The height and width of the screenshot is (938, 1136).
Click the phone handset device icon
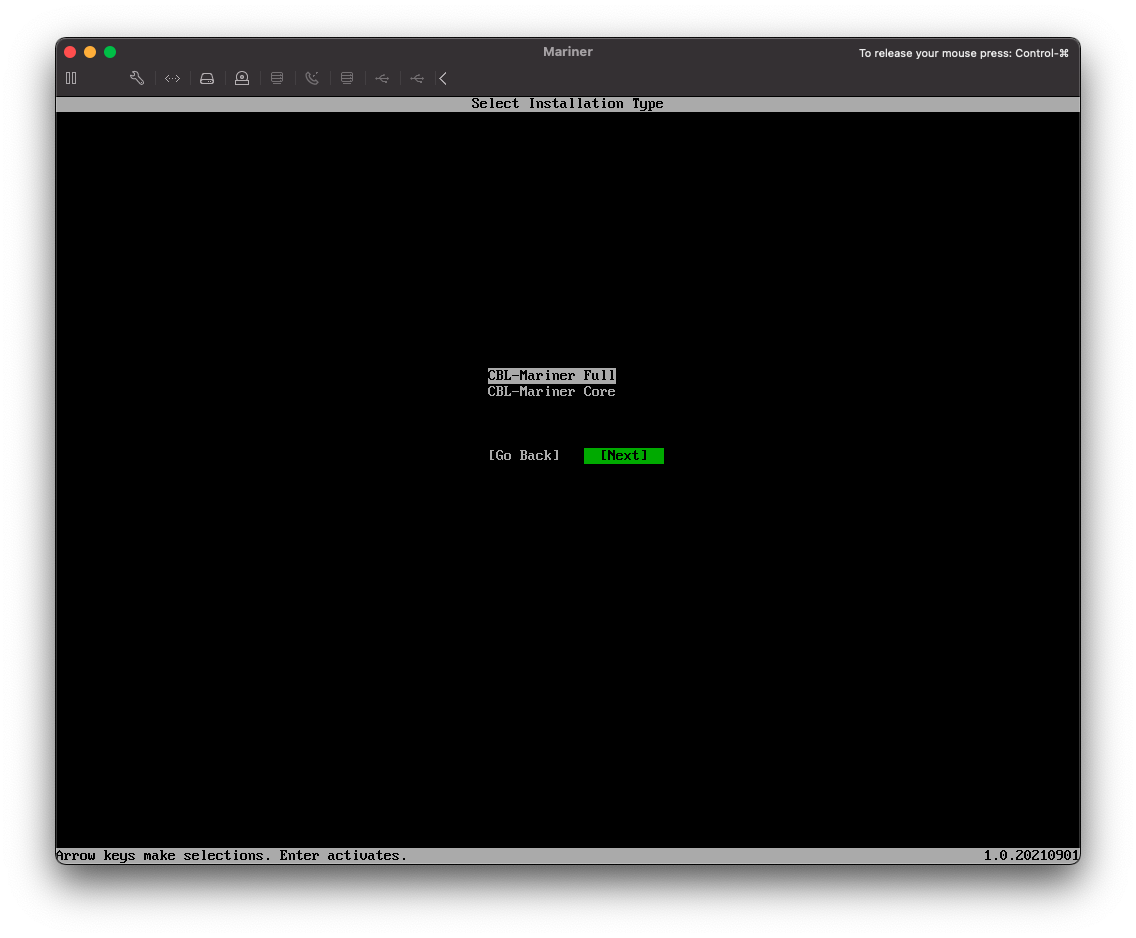pos(312,78)
